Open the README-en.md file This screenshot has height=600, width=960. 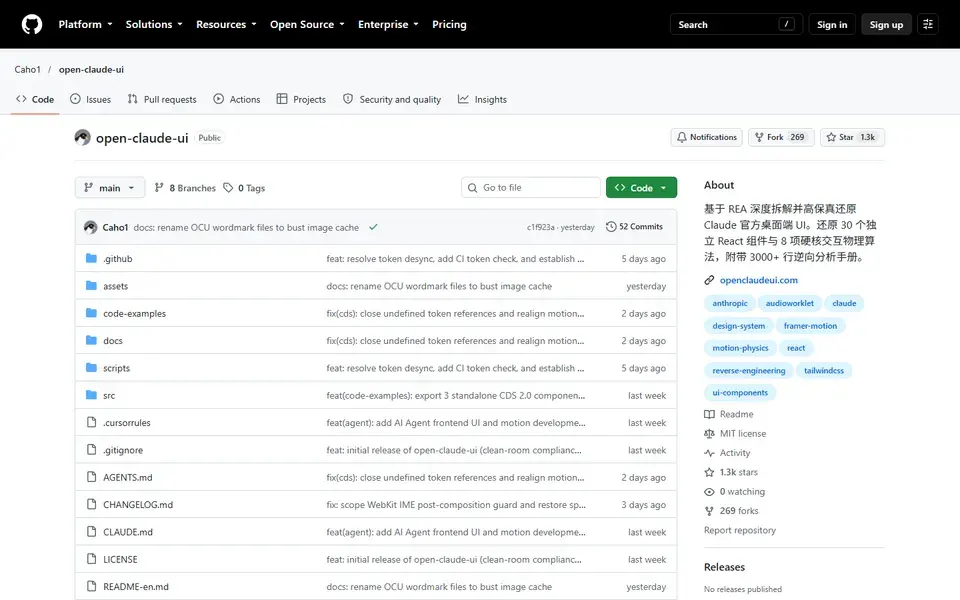pos(135,587)
